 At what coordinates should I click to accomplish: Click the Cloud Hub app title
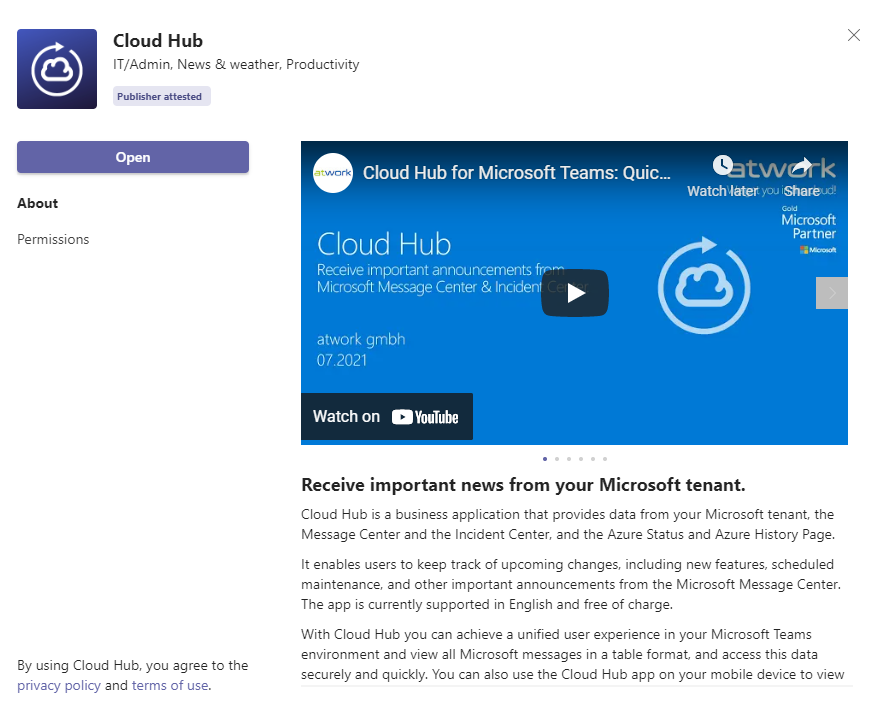158,41
